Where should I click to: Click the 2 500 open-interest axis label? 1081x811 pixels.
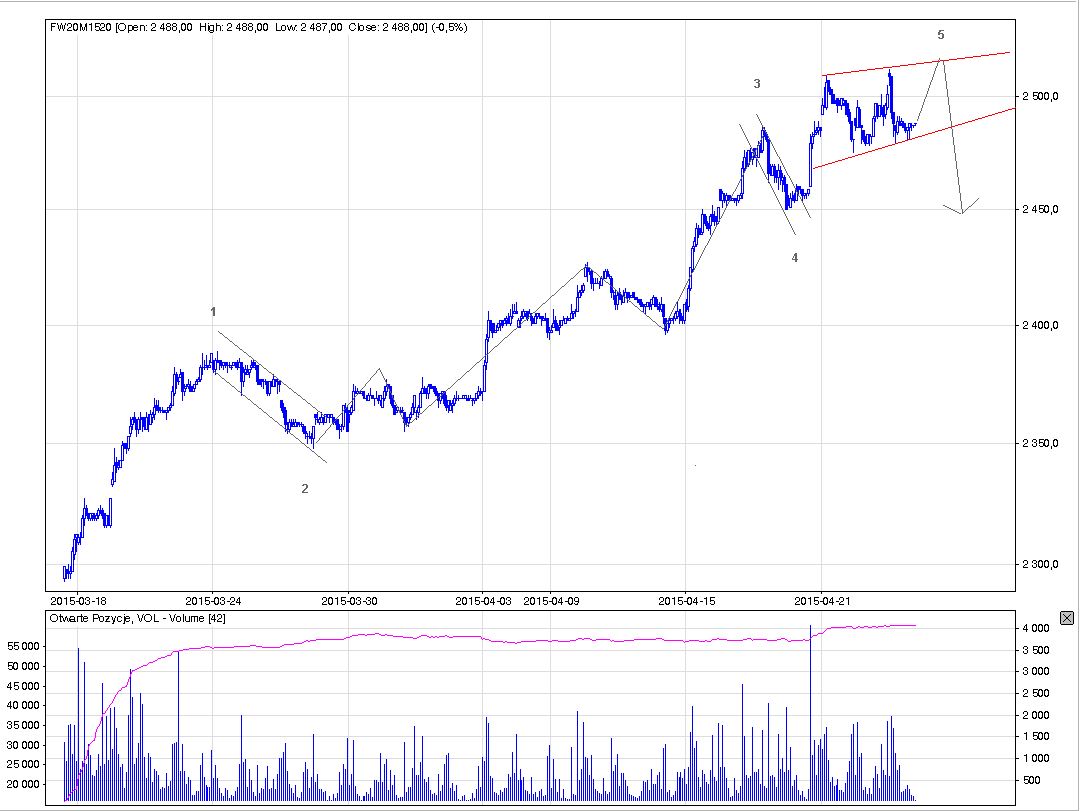[x=1036, y=694]
